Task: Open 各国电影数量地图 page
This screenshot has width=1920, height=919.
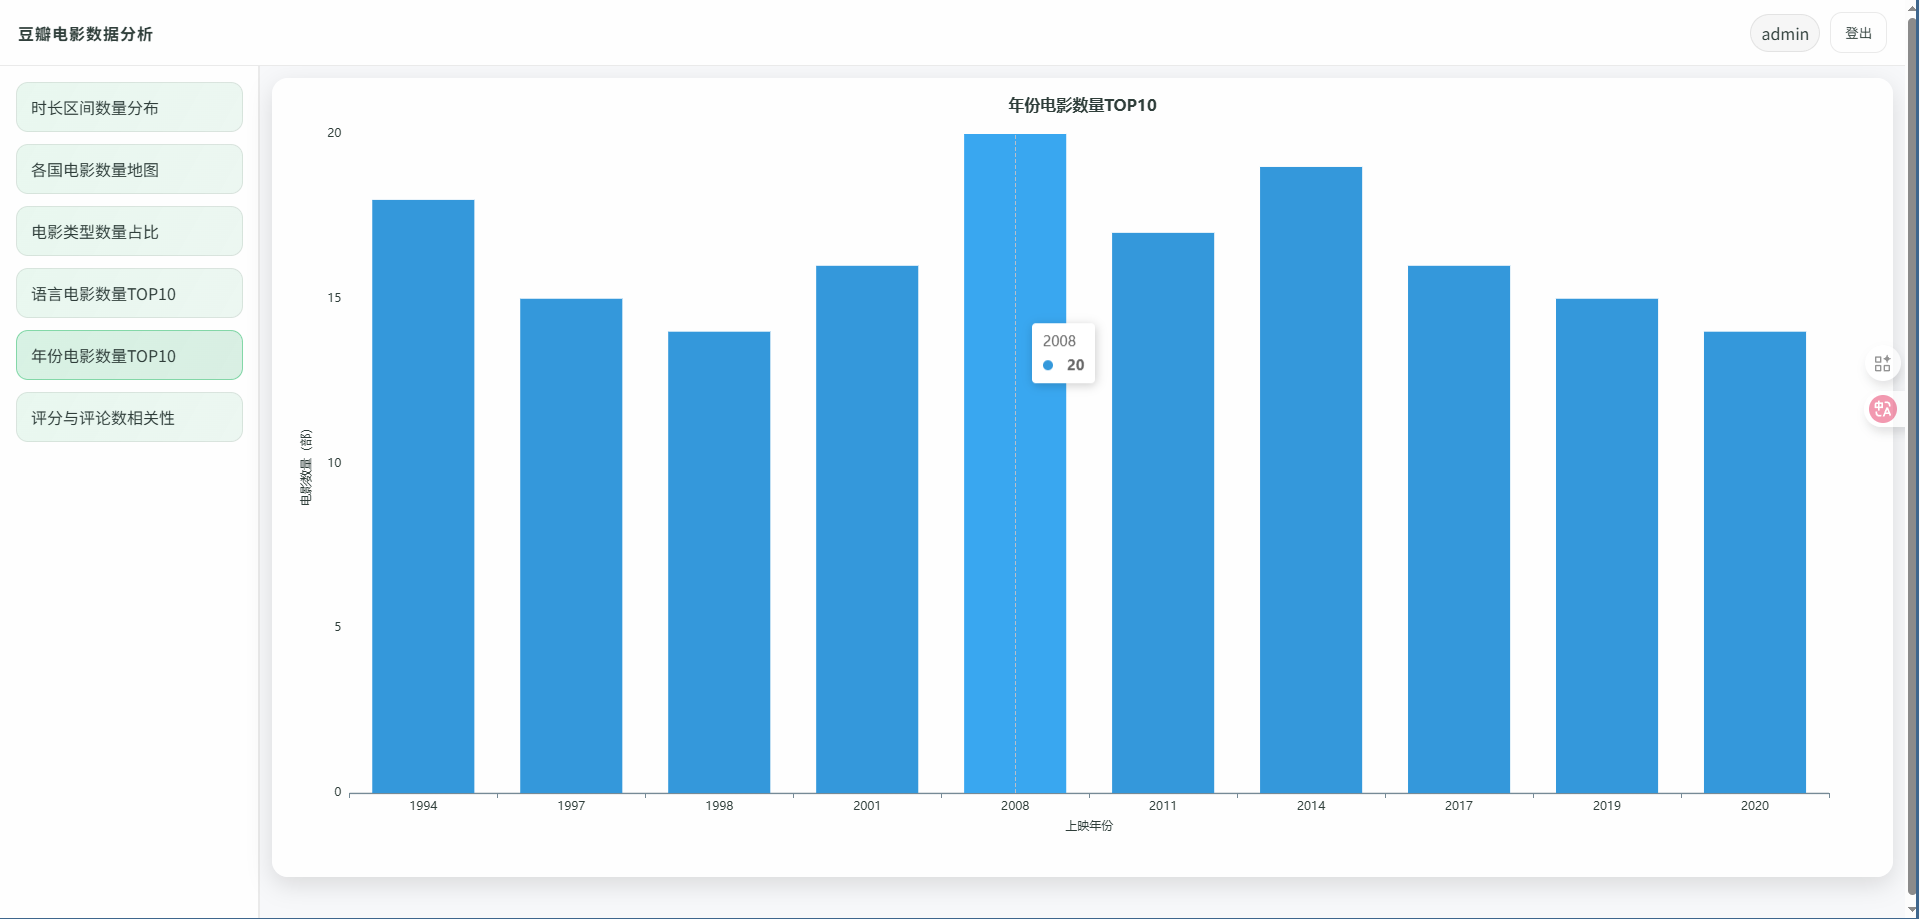Action: tap(129, 170)
